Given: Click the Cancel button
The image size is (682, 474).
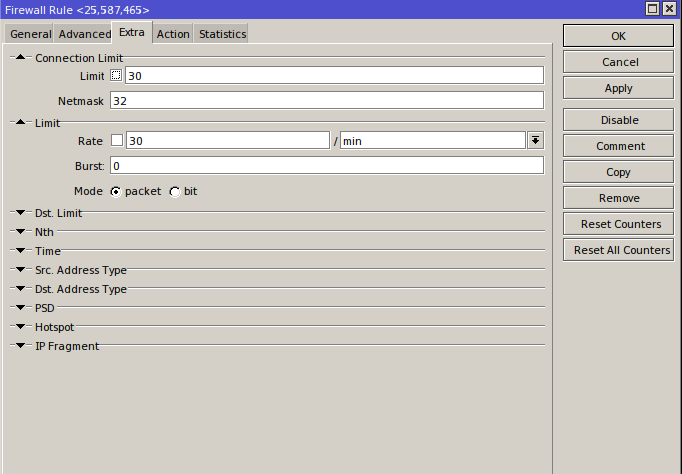Looking at the screenshot, I should click(618, 62).
